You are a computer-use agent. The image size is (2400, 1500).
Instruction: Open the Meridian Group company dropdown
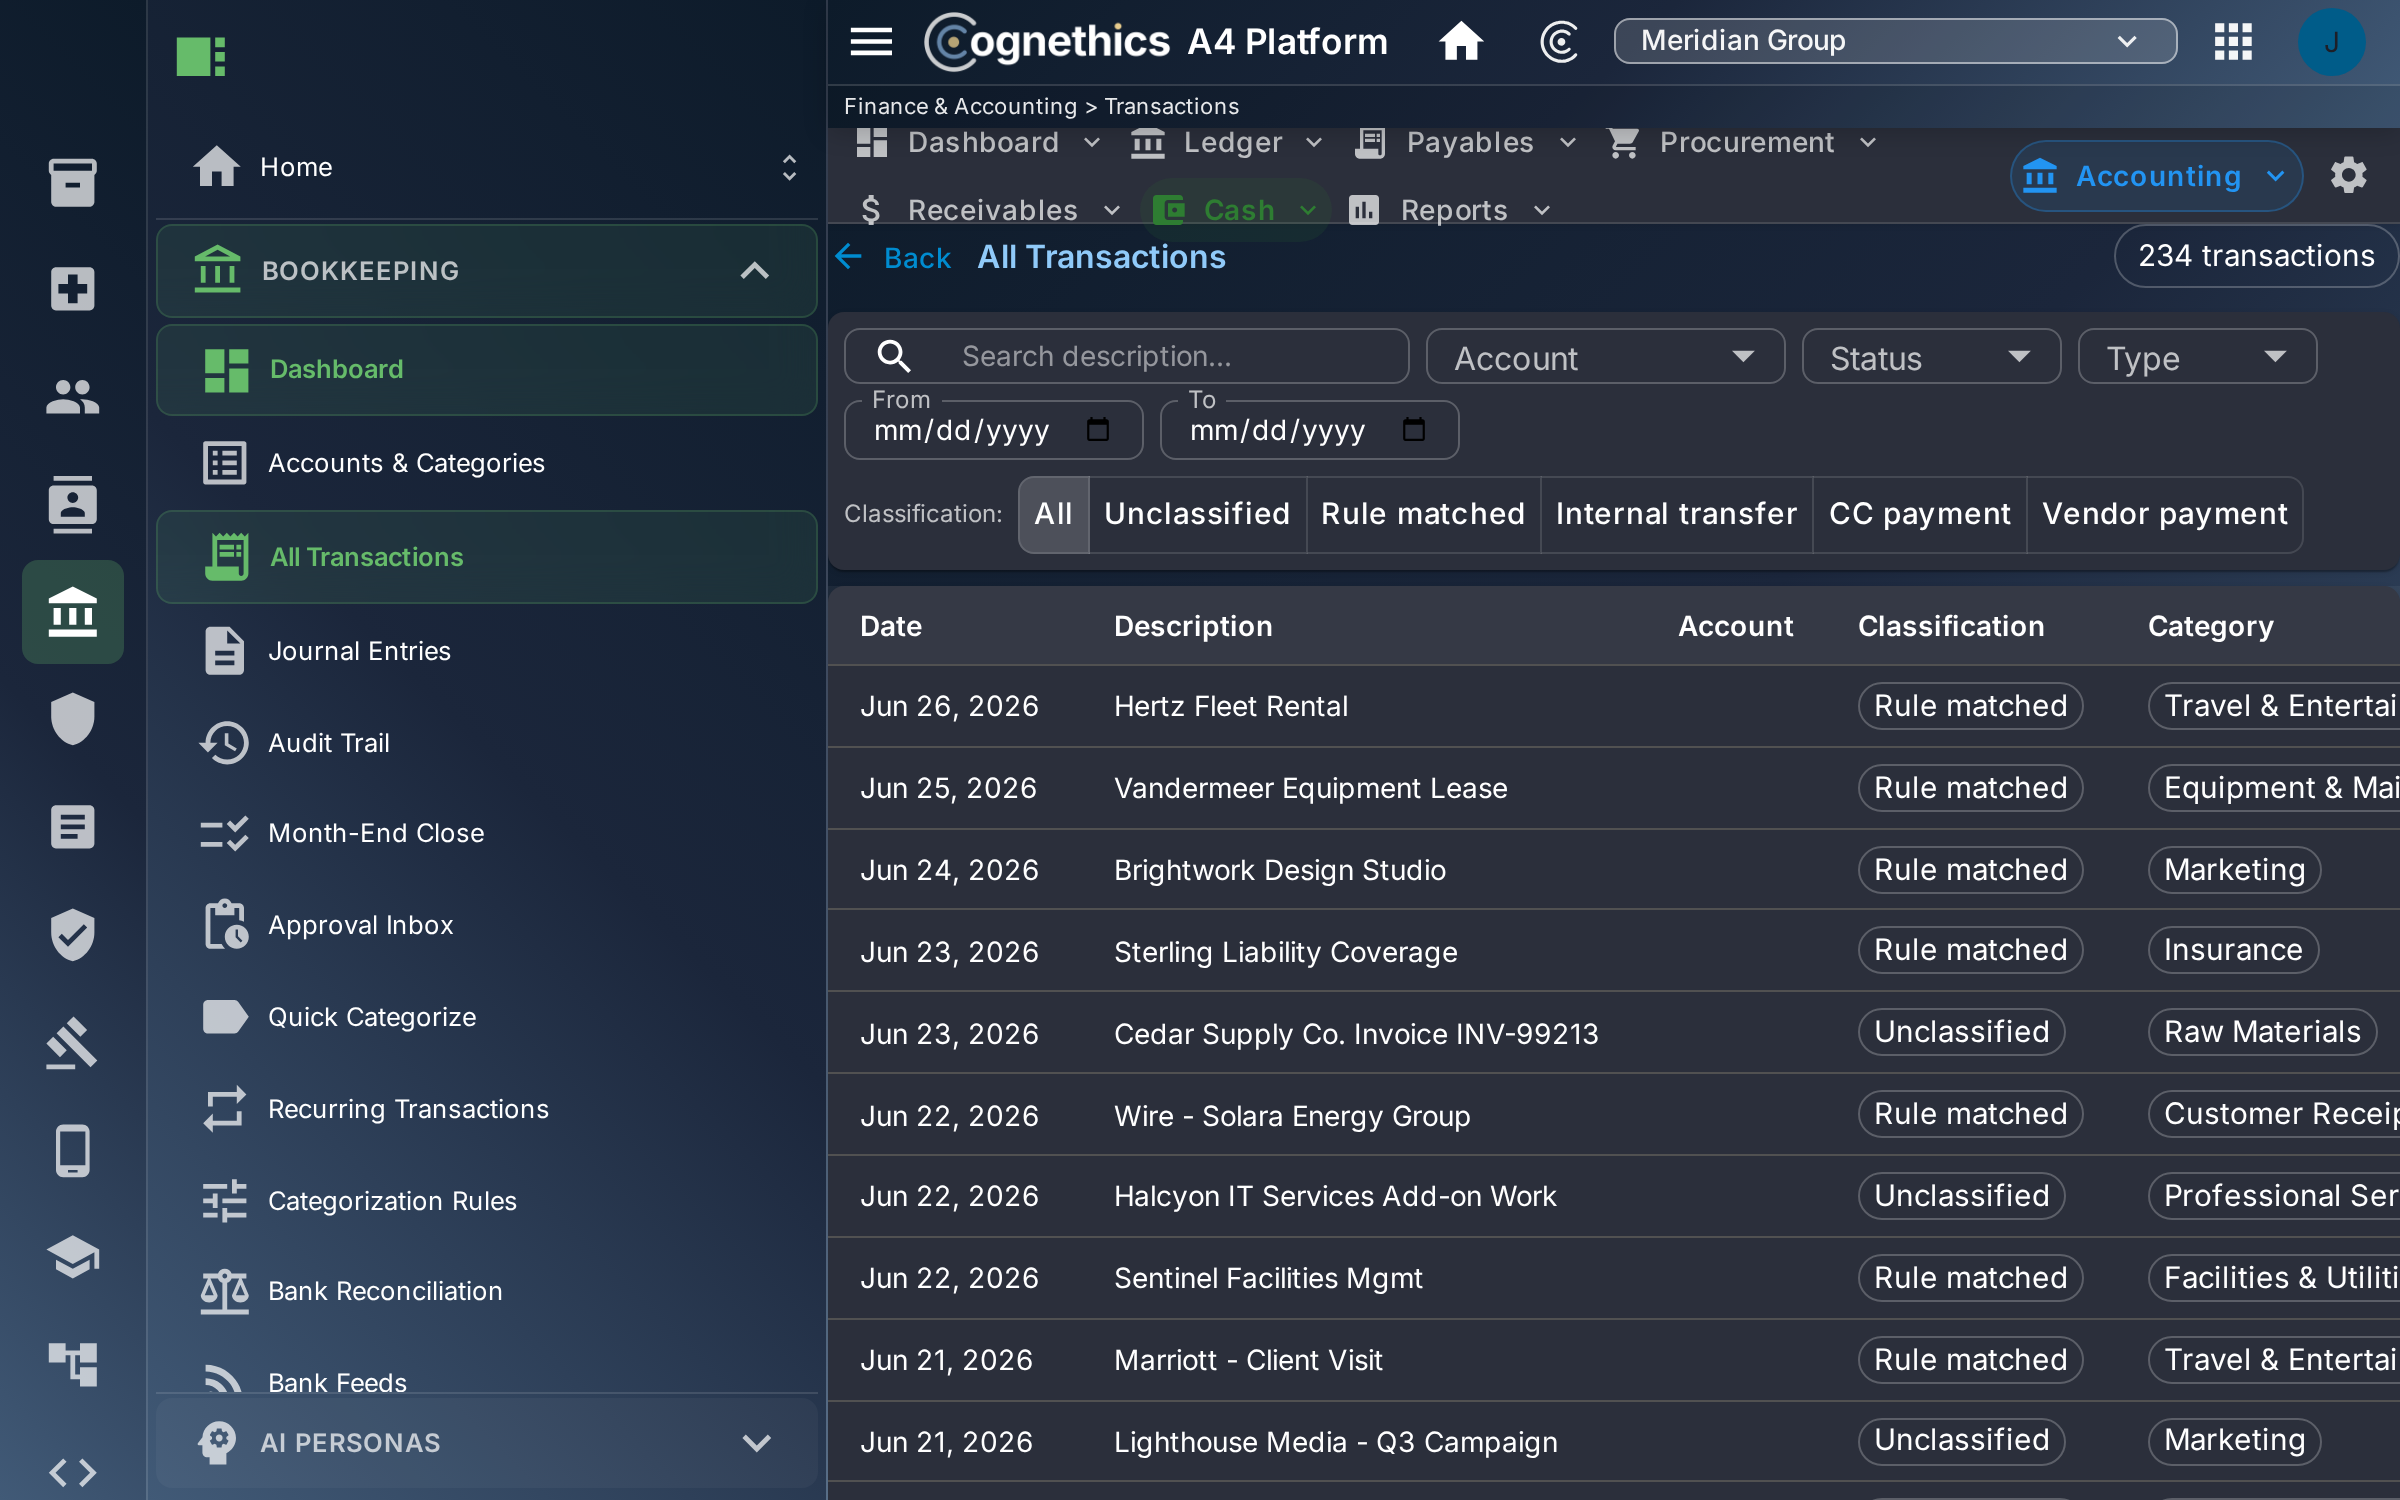click(x=1895, y=41)
